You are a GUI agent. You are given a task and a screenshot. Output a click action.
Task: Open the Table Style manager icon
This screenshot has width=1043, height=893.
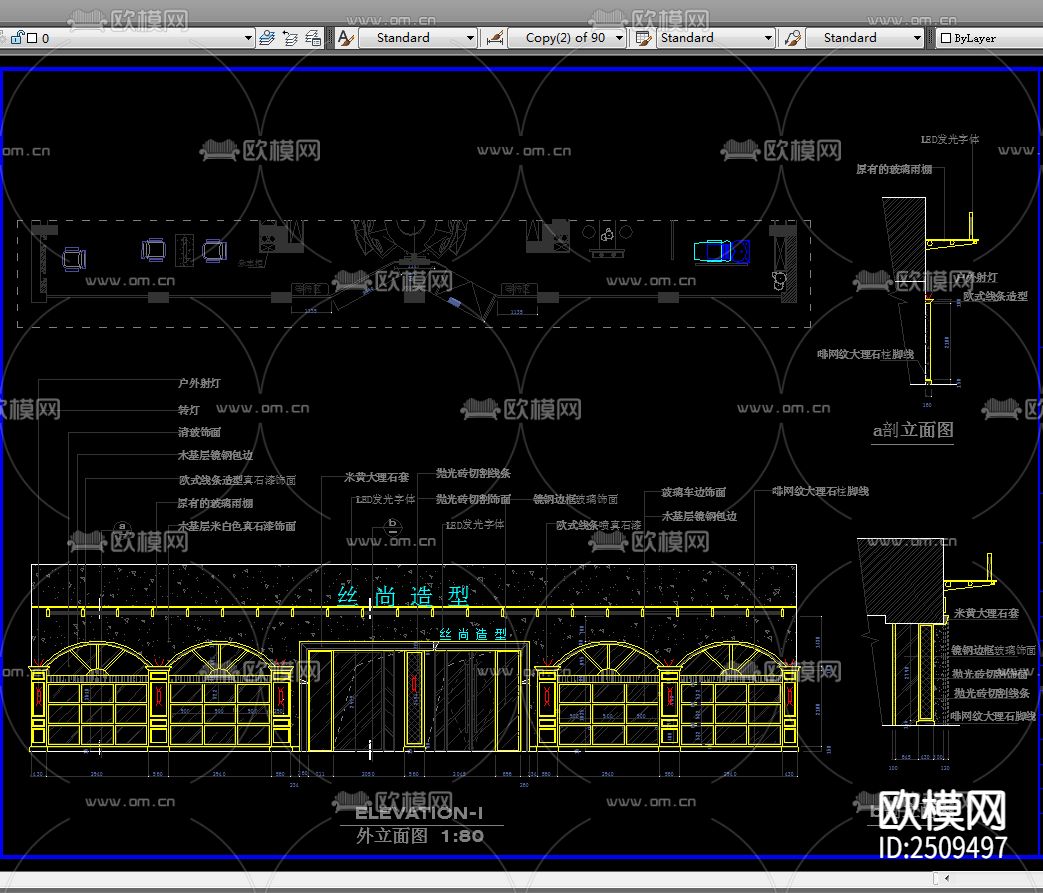point(643,38)
